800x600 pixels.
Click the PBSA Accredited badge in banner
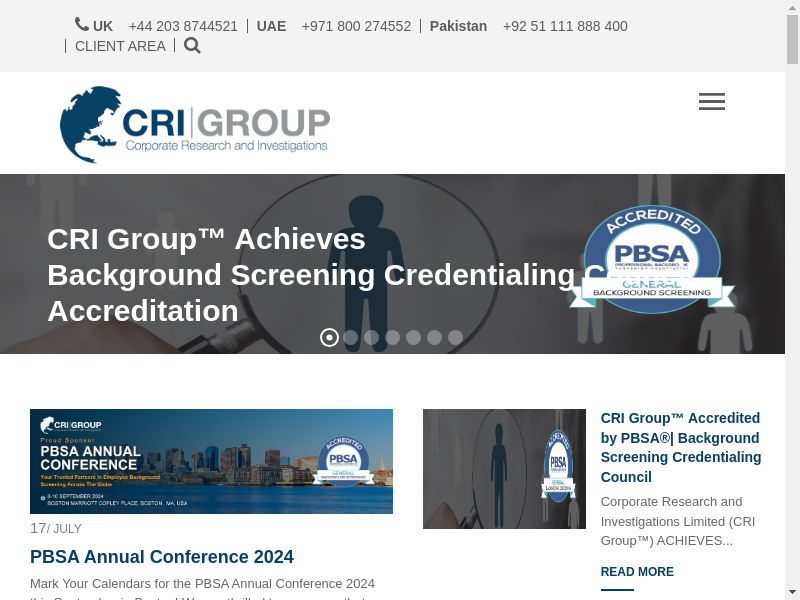(x=652, y=261)
